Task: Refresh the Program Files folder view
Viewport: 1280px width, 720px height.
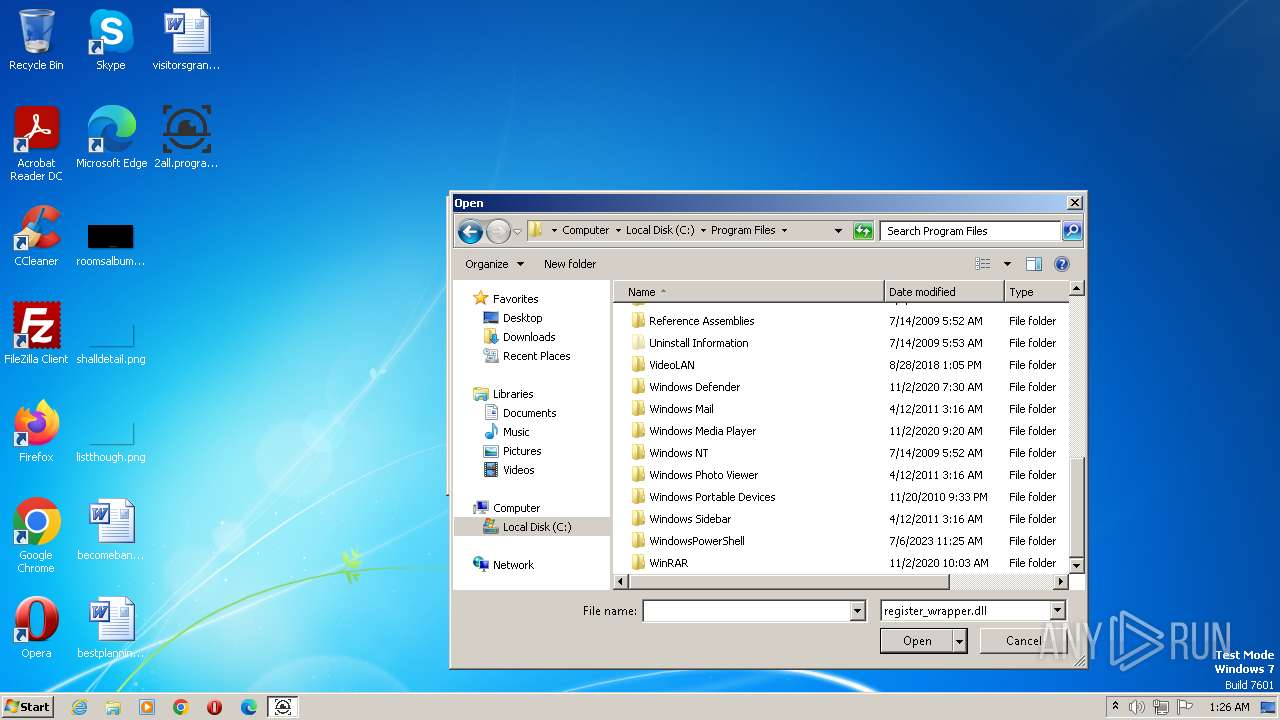Action: [x=863, y=231]
